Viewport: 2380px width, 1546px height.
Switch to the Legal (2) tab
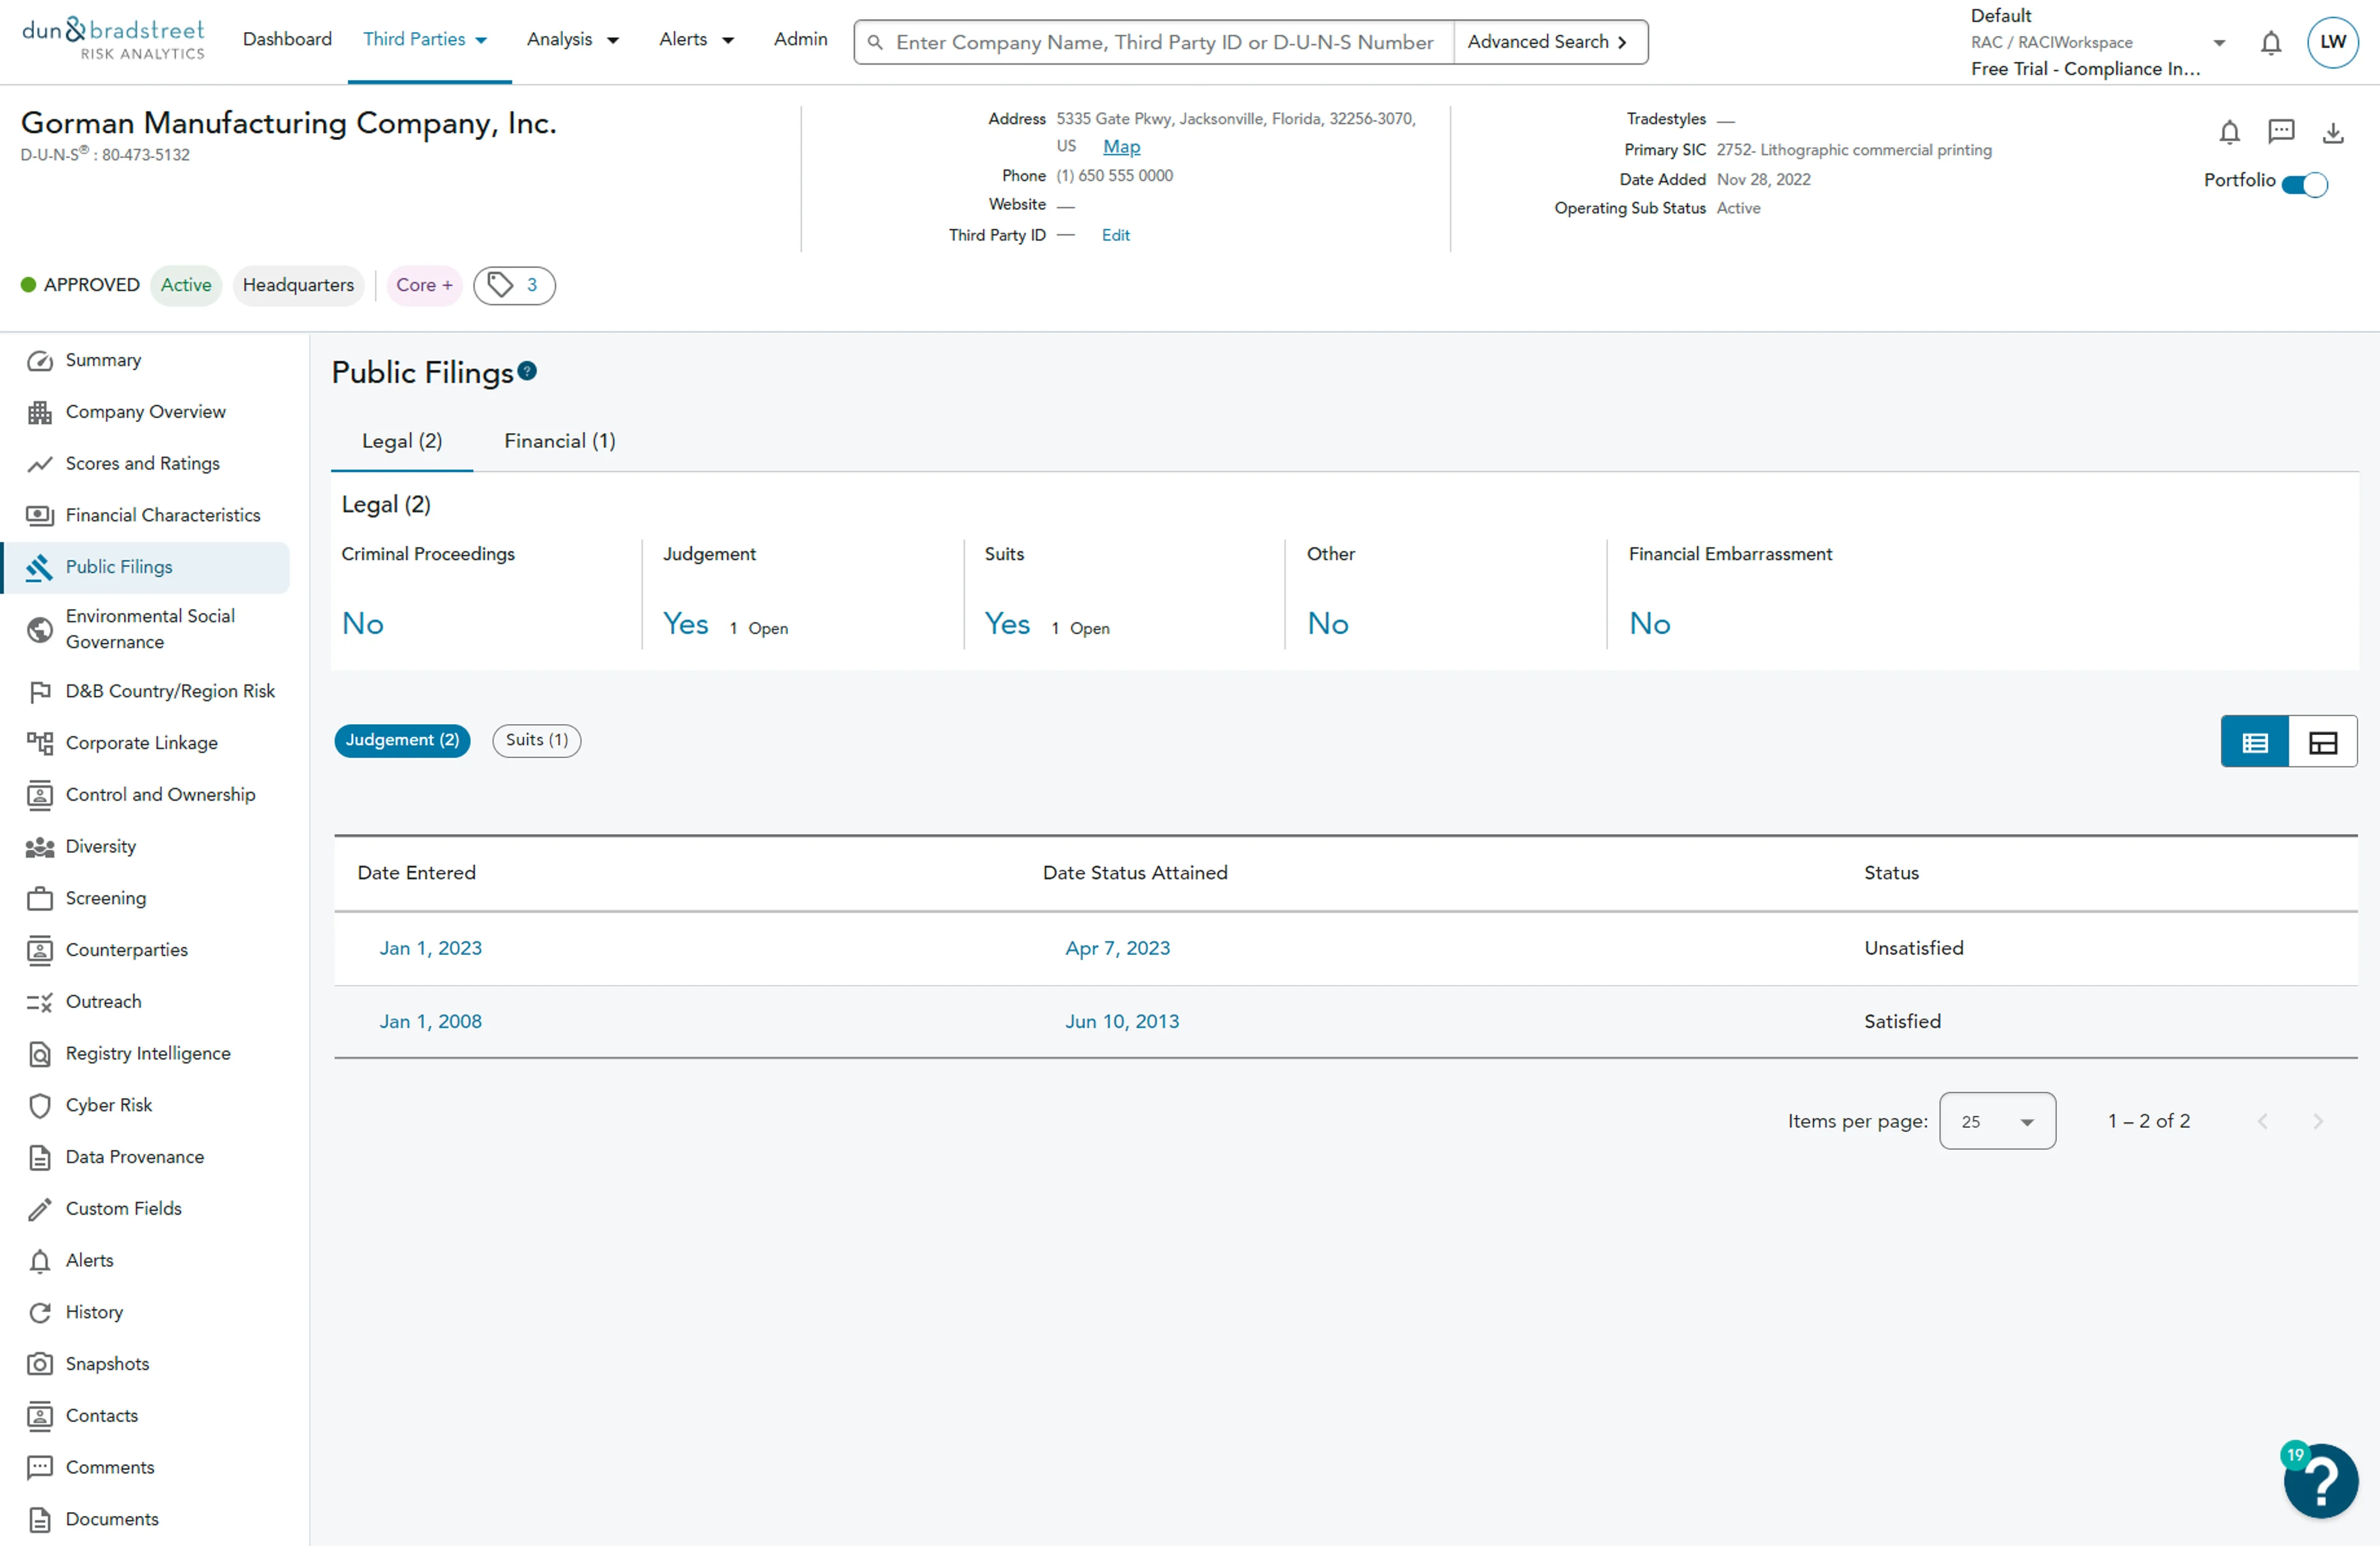tap(402, 441)
